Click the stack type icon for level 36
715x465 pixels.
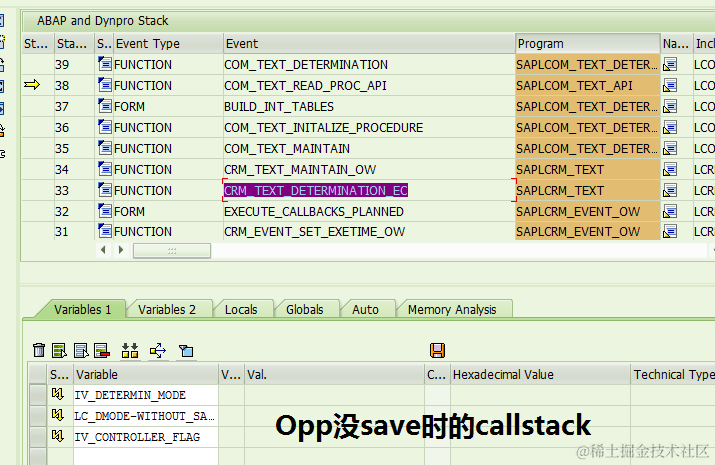(105, 127)
